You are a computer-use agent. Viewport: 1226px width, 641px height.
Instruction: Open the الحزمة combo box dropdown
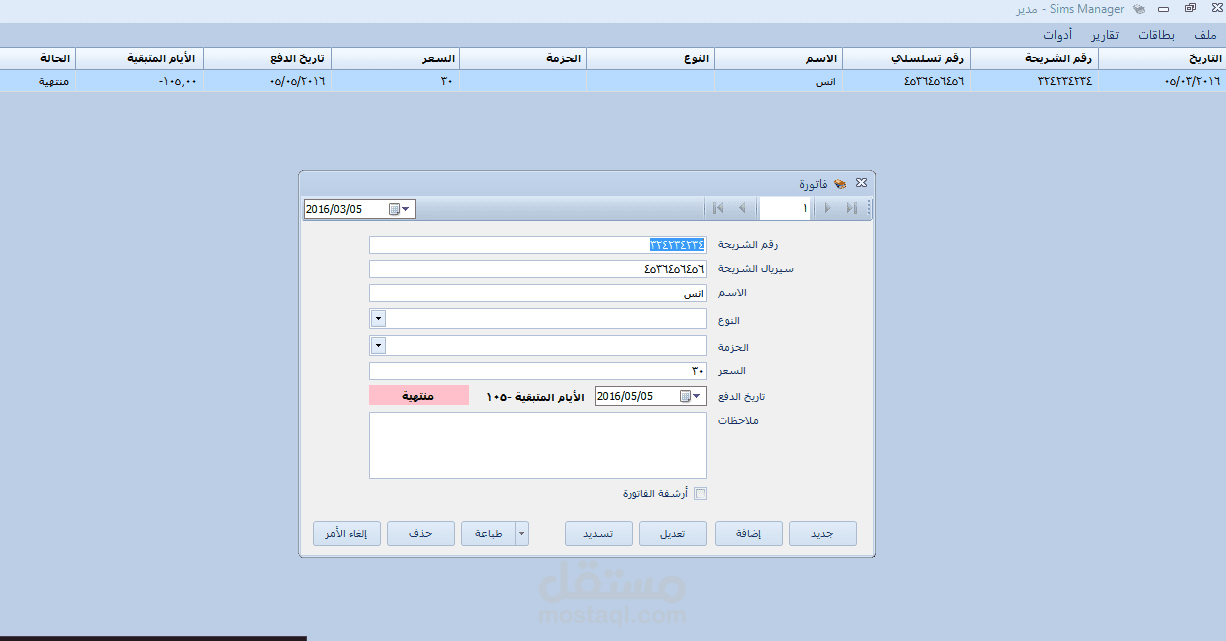click(x=378, y=345)
